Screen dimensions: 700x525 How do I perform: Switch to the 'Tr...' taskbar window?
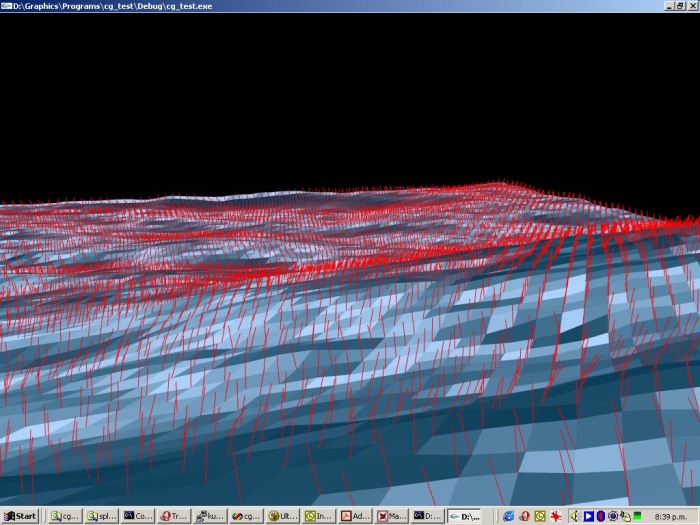tap(174, 516)
